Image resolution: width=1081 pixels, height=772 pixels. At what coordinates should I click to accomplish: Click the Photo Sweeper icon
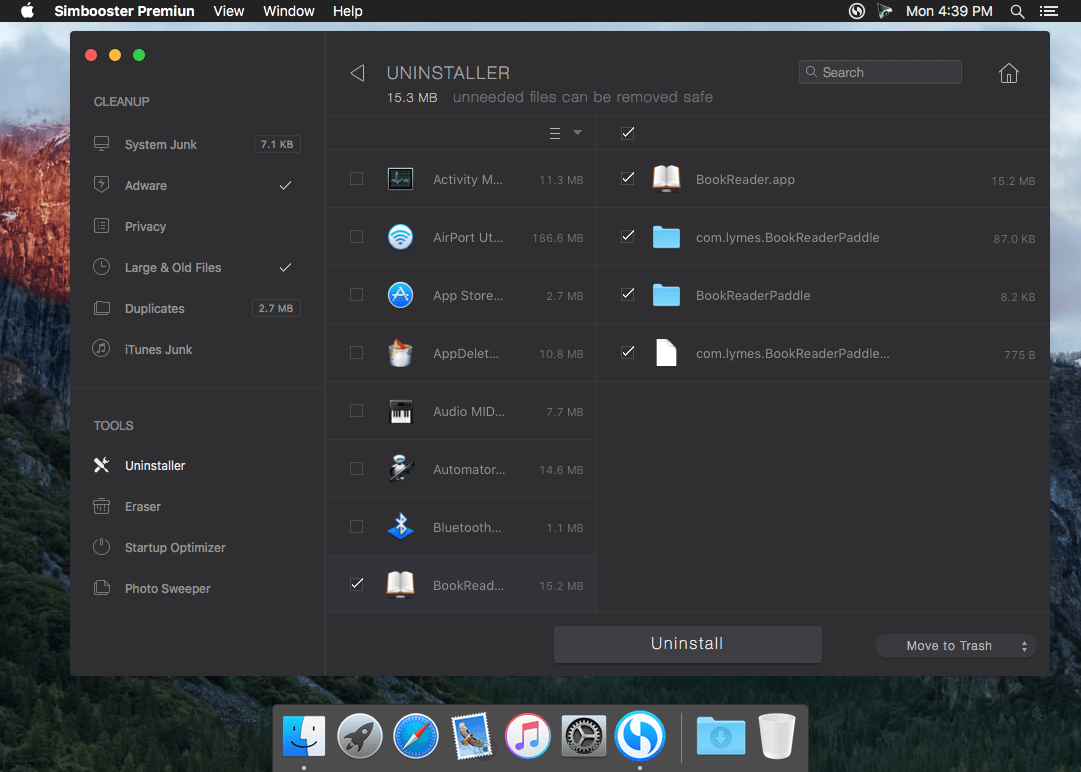pos(101,588)
